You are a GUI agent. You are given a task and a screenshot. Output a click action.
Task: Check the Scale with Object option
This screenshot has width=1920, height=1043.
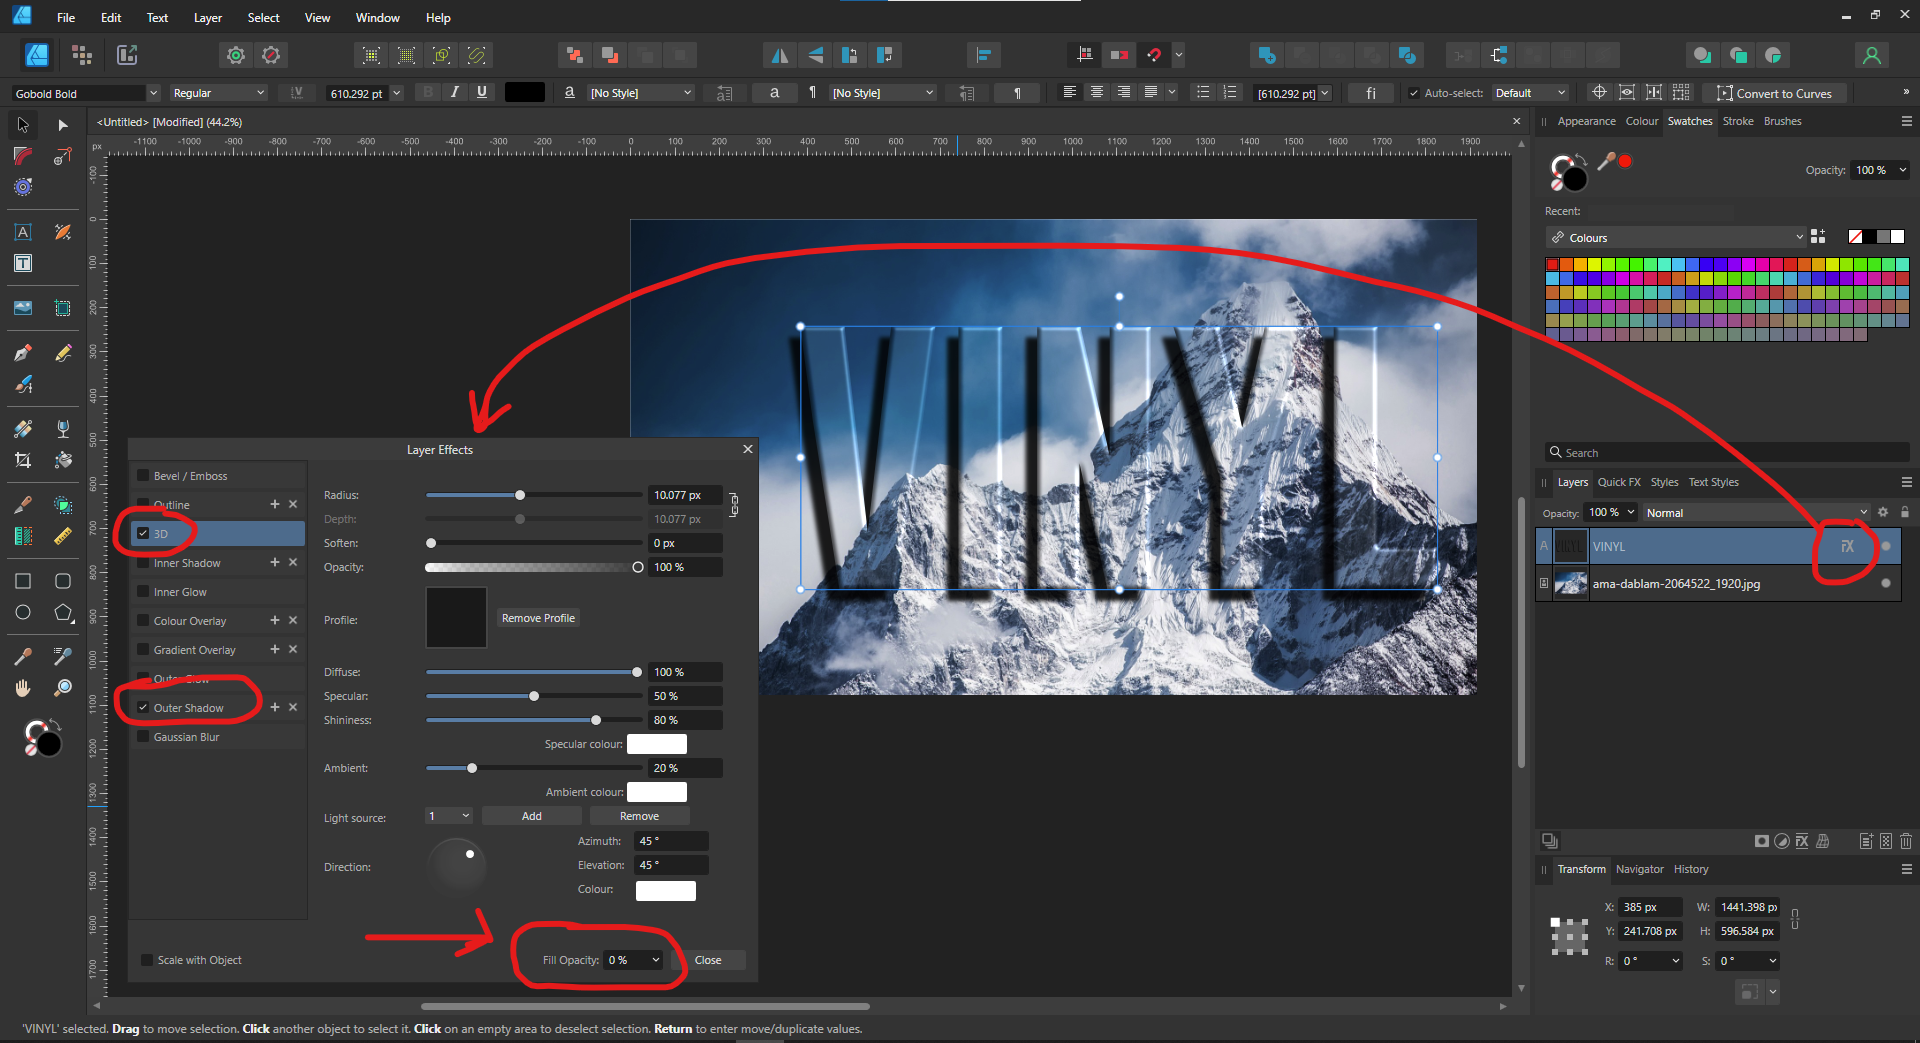coord(147,960)
